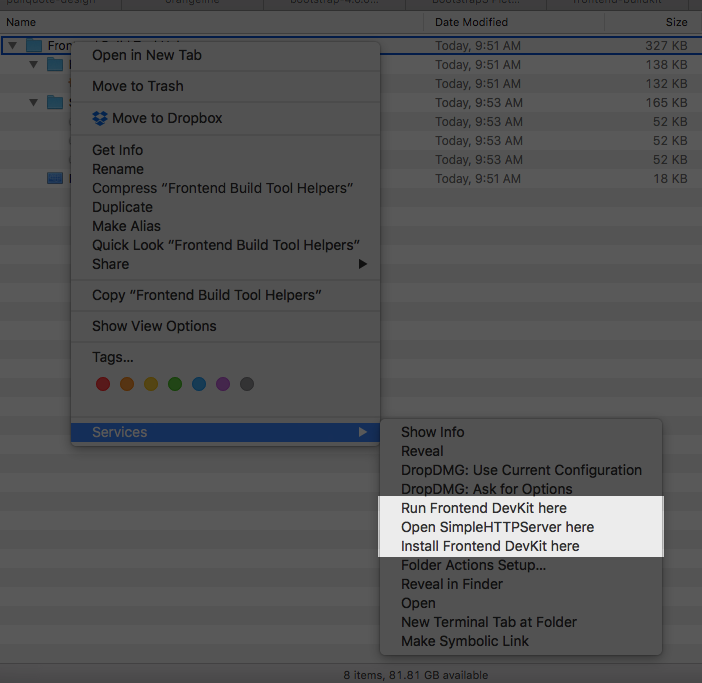The width and height of the screenshot is (702, 683).
Task: Open Get Info
Action: 225,150
